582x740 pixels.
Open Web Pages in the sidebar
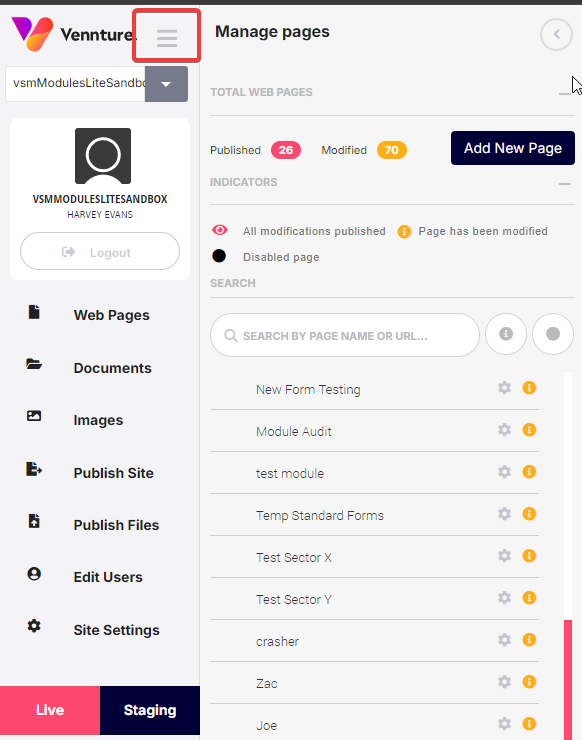click(x=111, y=315)
